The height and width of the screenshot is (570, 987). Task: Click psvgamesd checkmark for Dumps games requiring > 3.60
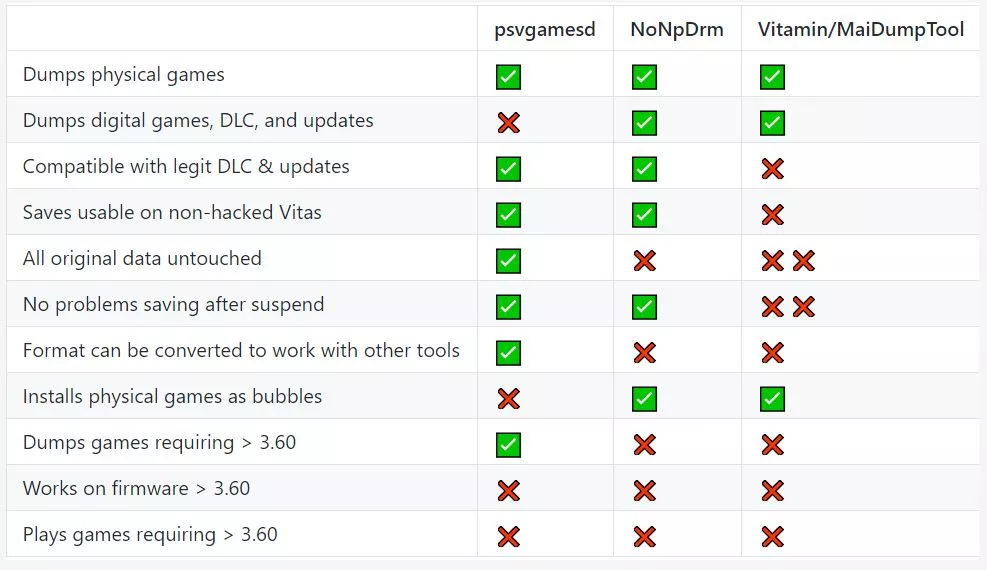[508, 444]
